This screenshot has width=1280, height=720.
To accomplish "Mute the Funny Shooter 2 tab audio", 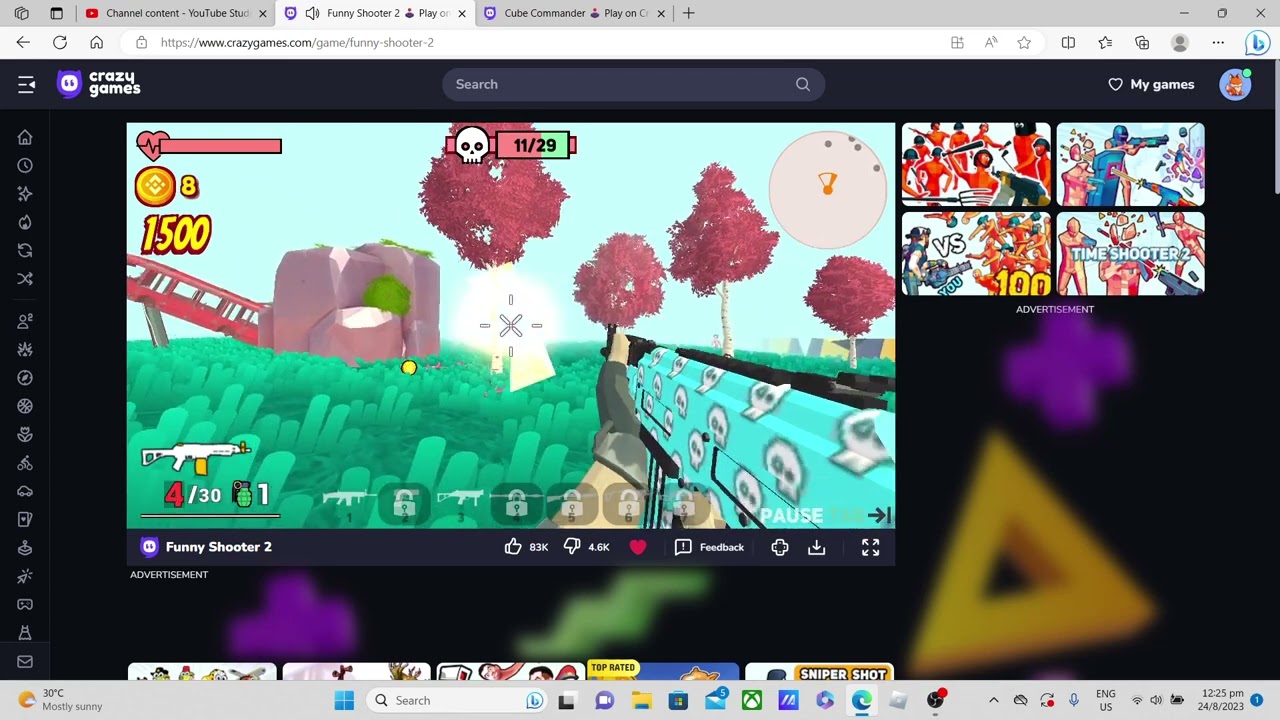I will (312, 13).
